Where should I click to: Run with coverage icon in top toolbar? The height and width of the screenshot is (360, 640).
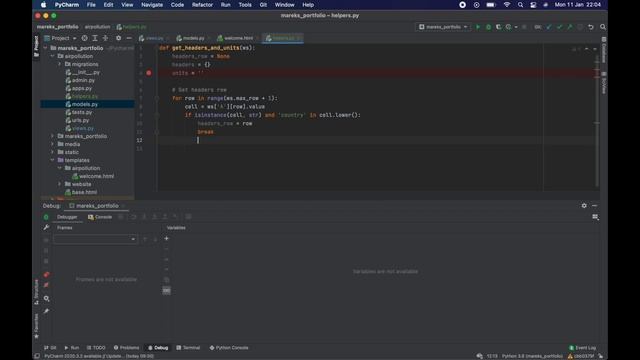pyautogui.click(x=498, y=27)
